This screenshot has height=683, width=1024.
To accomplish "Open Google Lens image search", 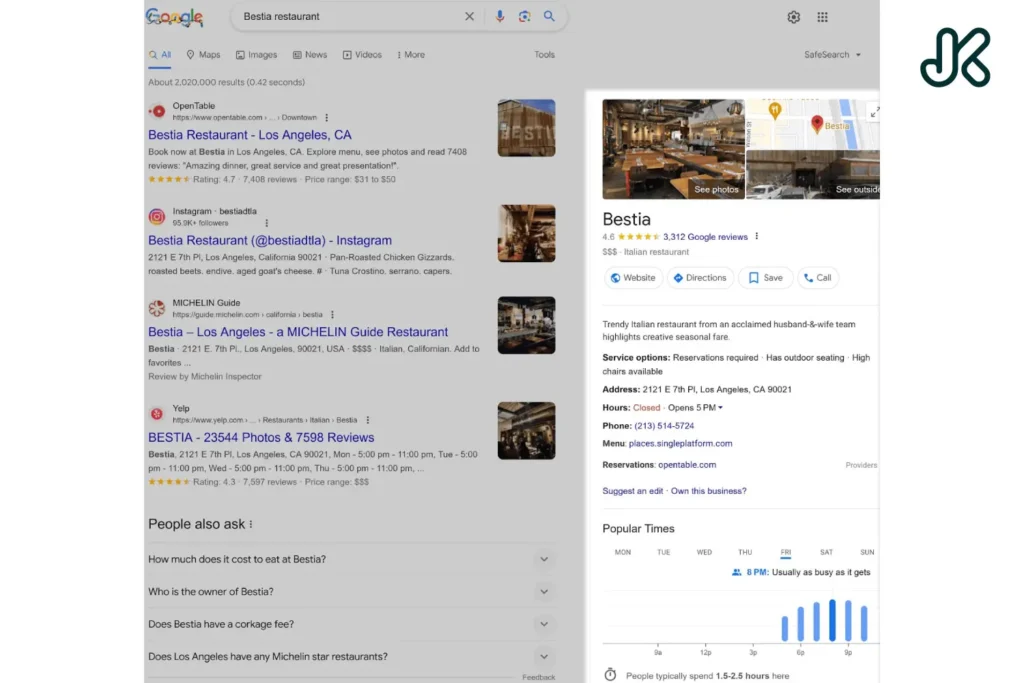I will click(x=524, y=16).
